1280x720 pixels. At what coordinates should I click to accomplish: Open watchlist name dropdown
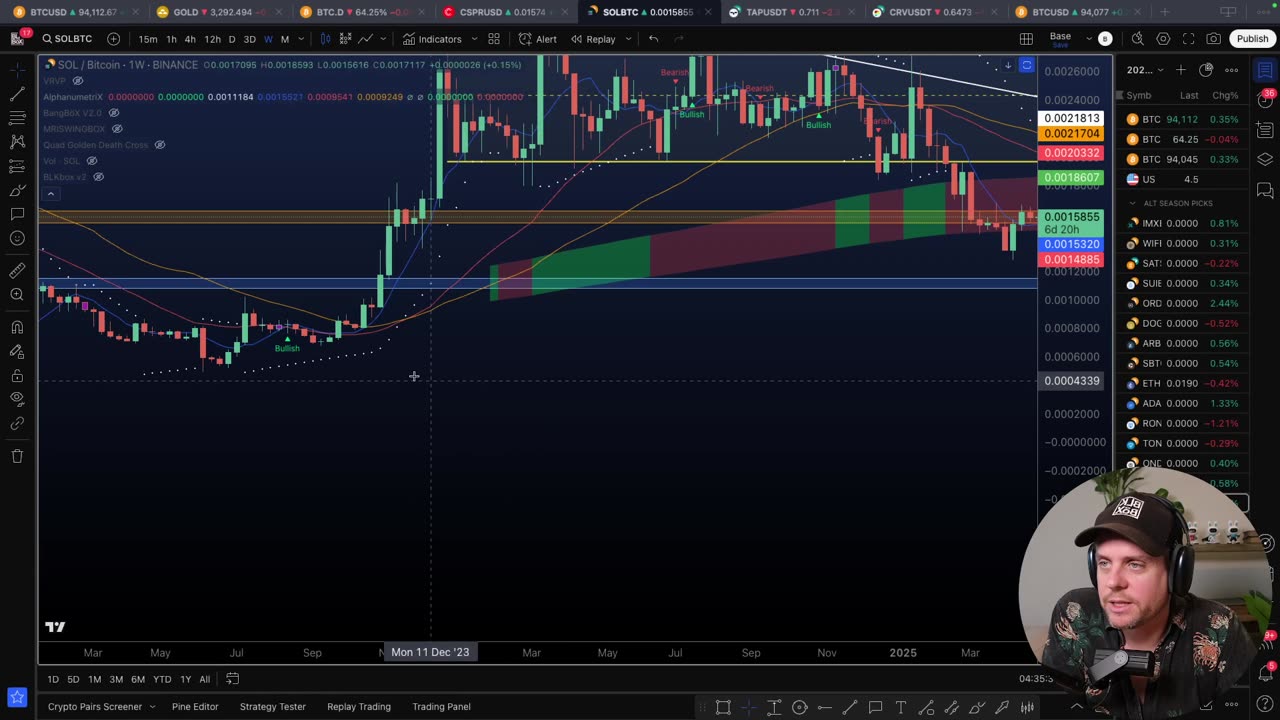1143,70
